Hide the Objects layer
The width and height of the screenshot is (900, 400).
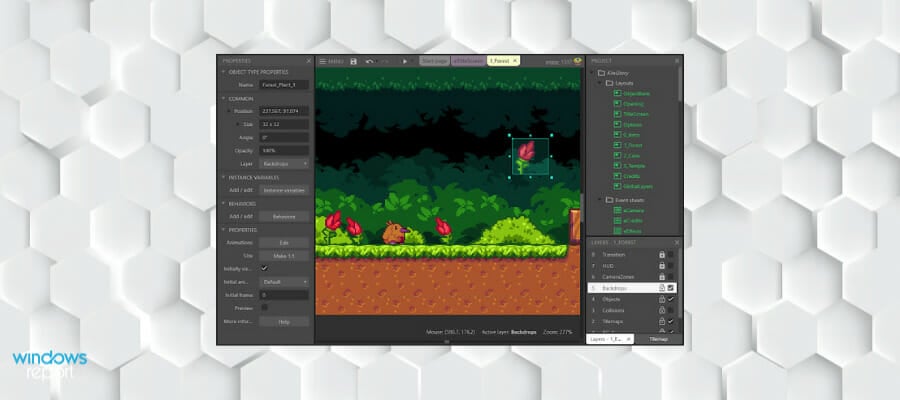(x=670, y=299)
